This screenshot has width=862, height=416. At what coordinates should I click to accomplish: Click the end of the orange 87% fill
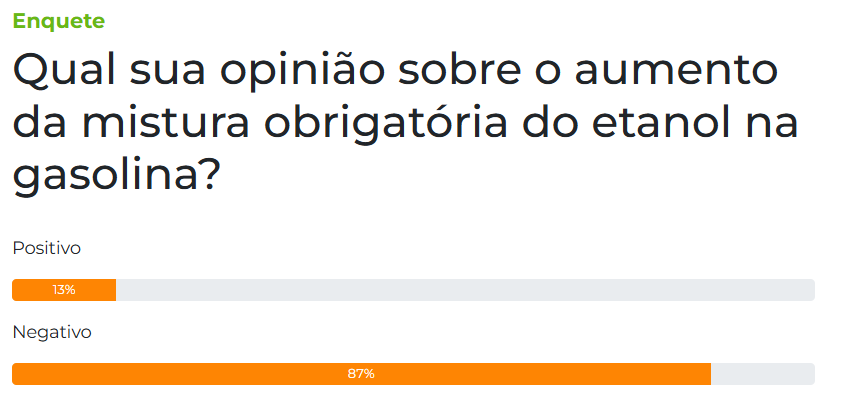[708, 374]
